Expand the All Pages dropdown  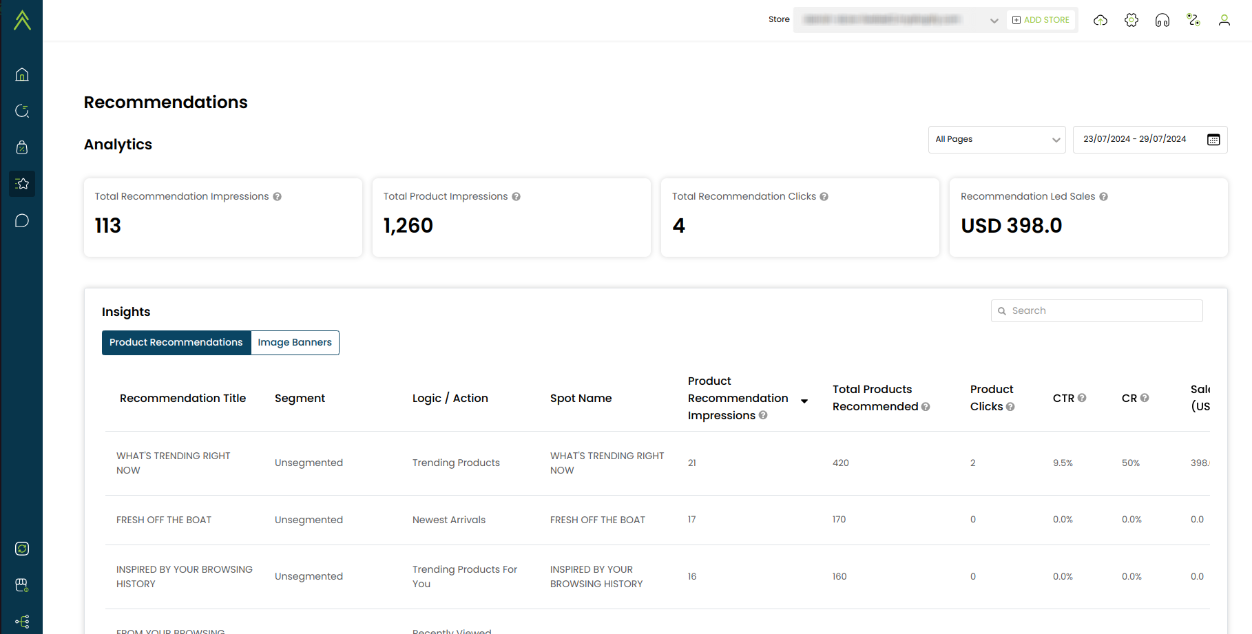point(996,140)
